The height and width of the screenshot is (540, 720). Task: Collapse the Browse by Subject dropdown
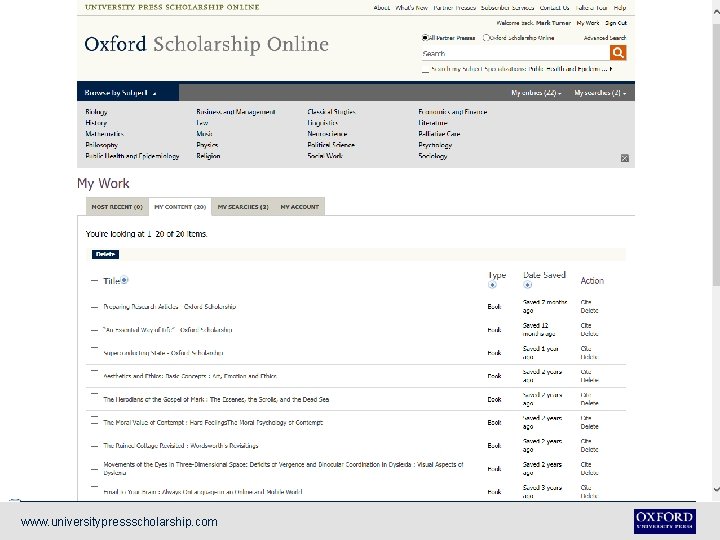(x=128, y=93)
